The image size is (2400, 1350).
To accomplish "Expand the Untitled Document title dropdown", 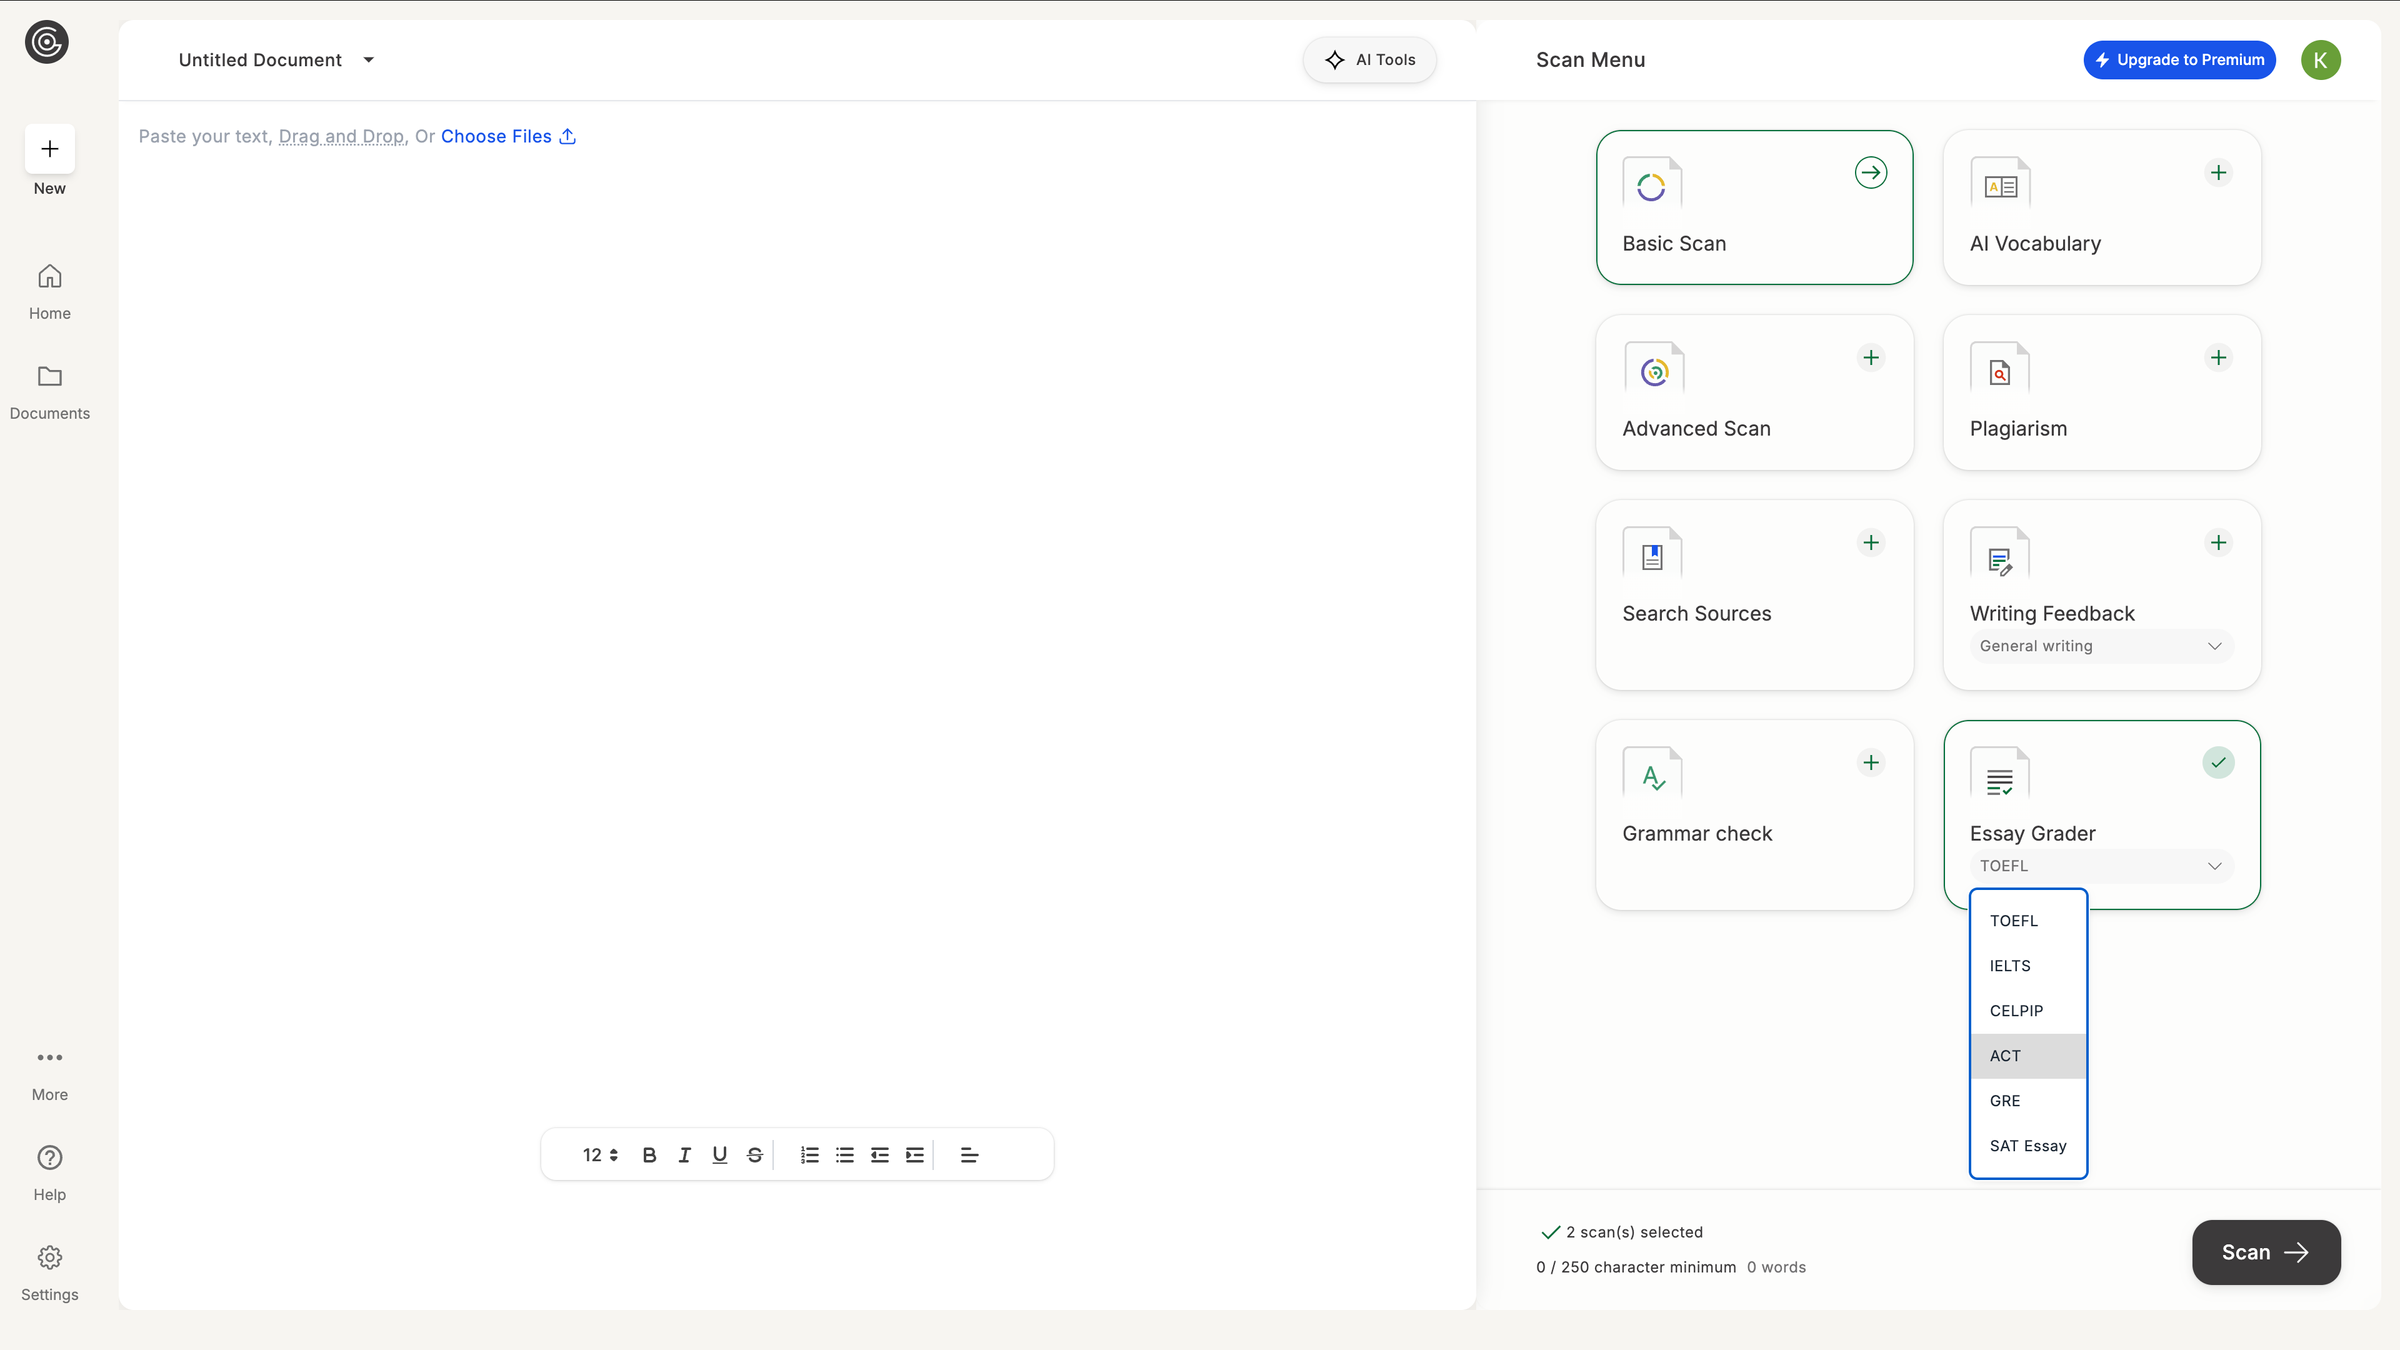I will (x=367, y=59).
